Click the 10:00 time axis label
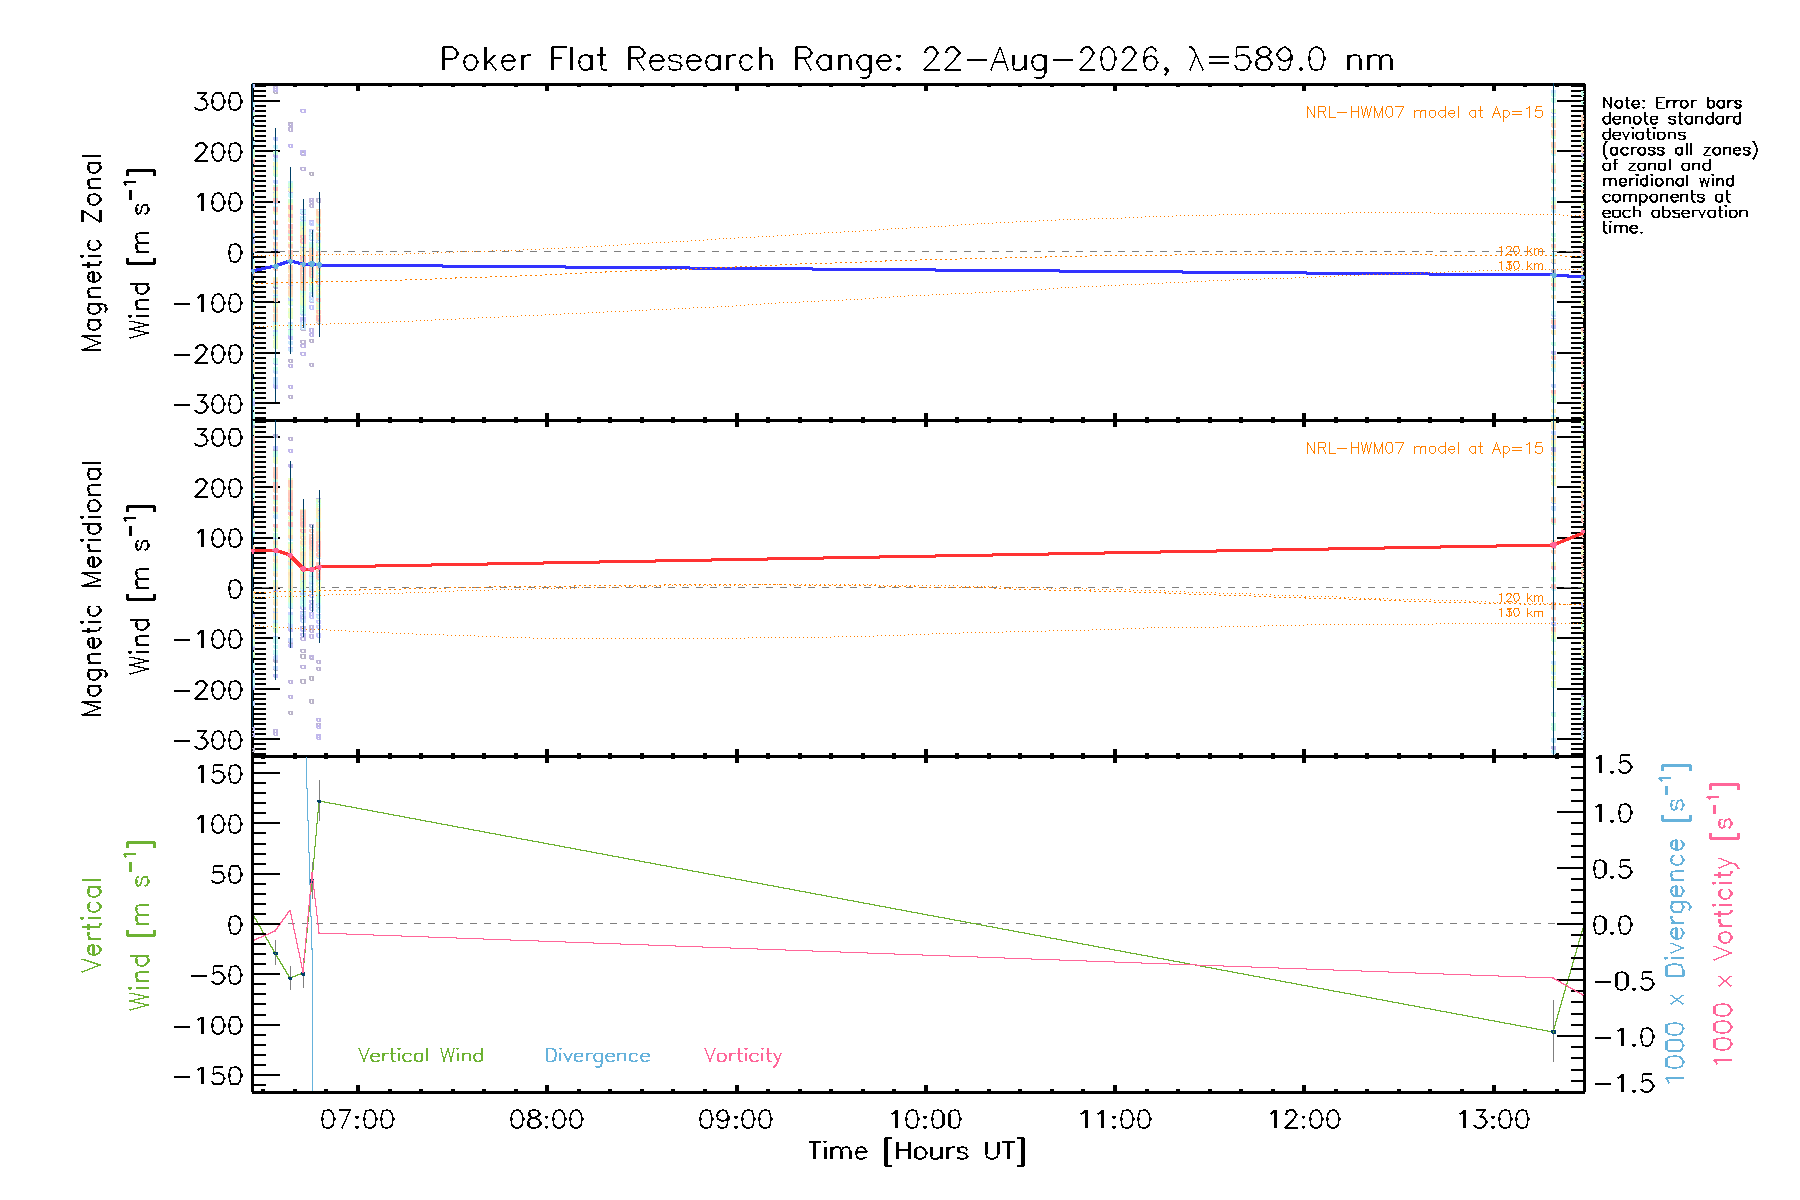Screen dimensions: 1800x1200 point(925,1119)
